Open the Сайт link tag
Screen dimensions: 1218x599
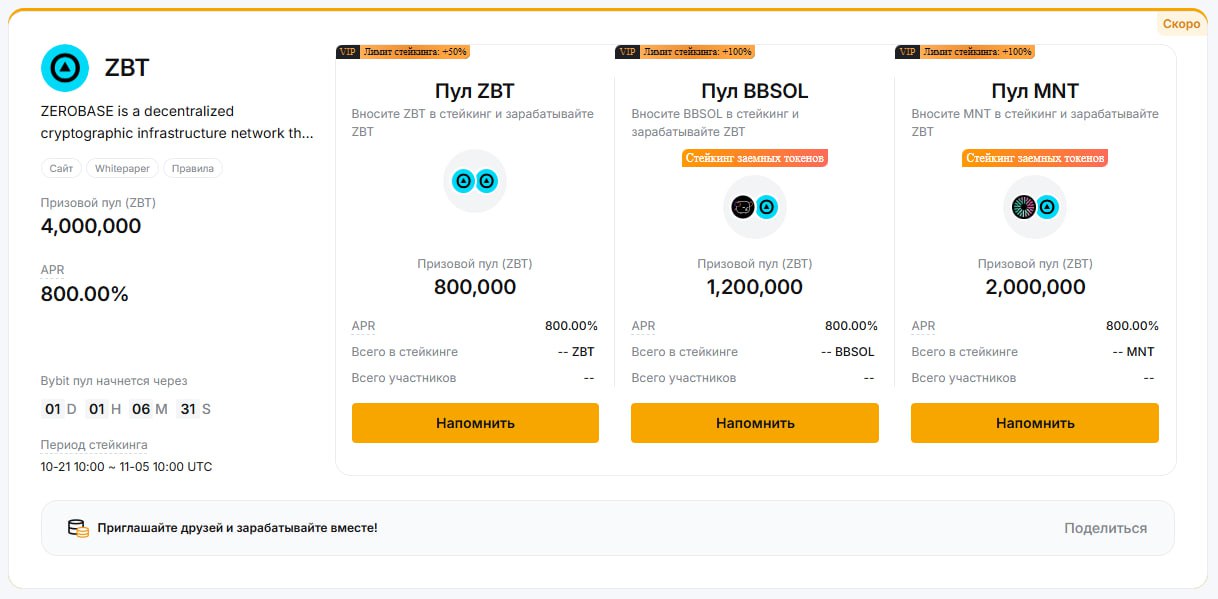[x=61, y=168]
